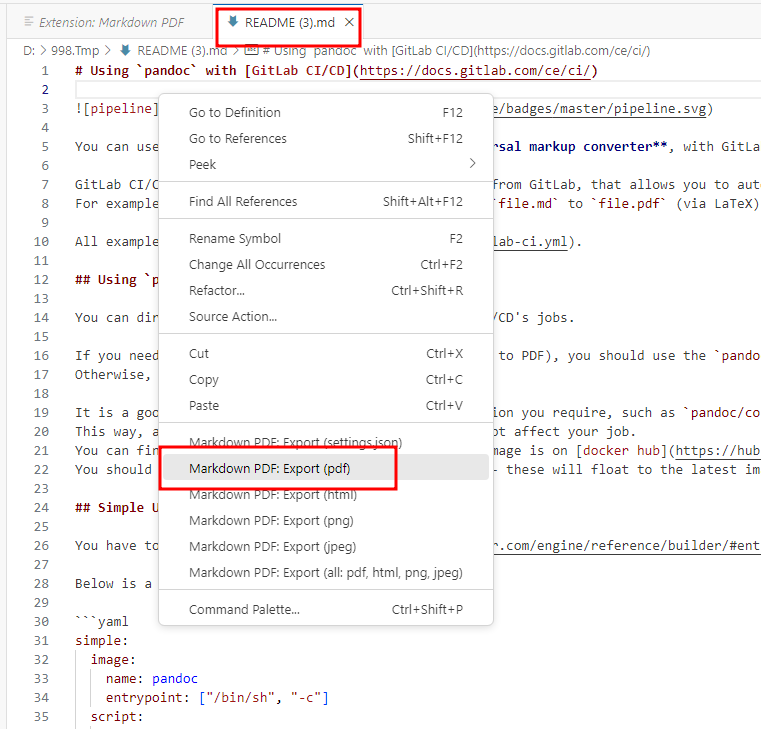Open Refactor... menu entry
Image resolution: width=761 pixels, height=729 pixels.
click(326, 291)
